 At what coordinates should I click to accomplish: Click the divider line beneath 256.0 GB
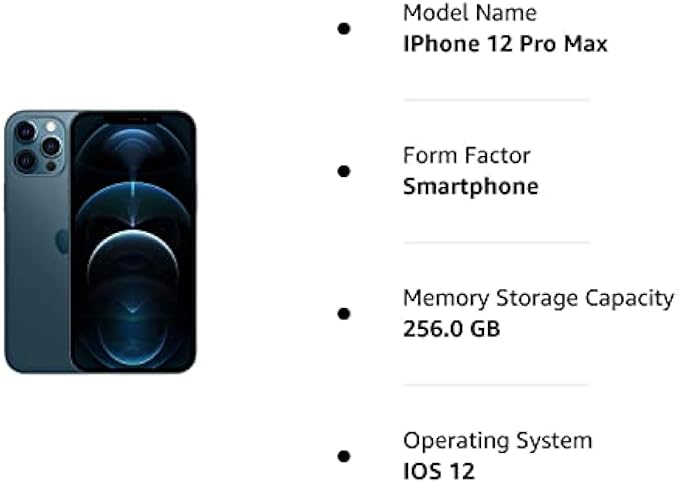click(x=496, y=384)
